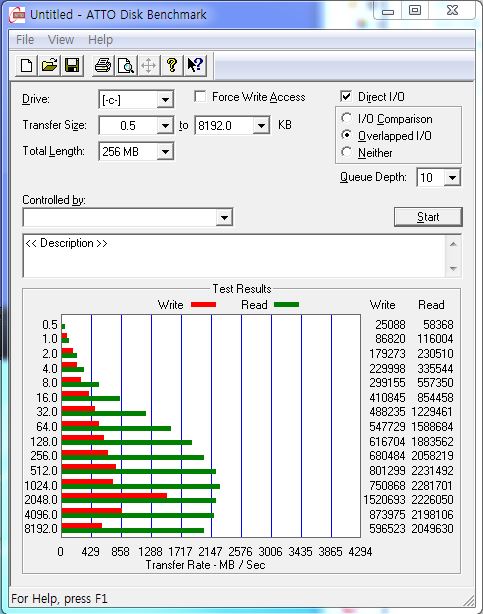
Task: Click the Read value 2281701
Action: coord(432,486)
